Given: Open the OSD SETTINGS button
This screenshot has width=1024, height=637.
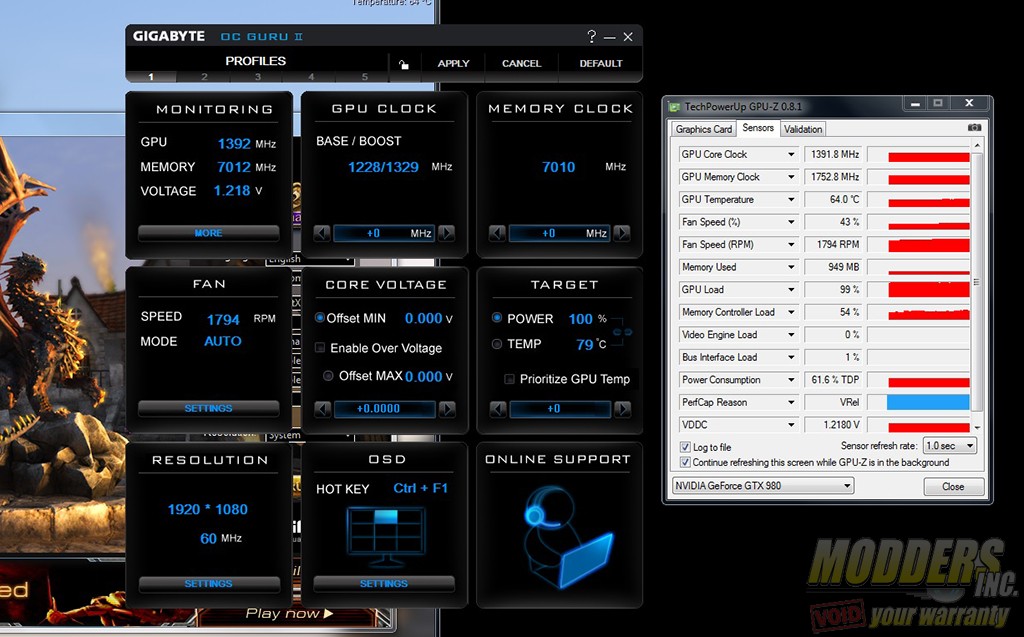Looking at the screenshot, I should [384, 583].
